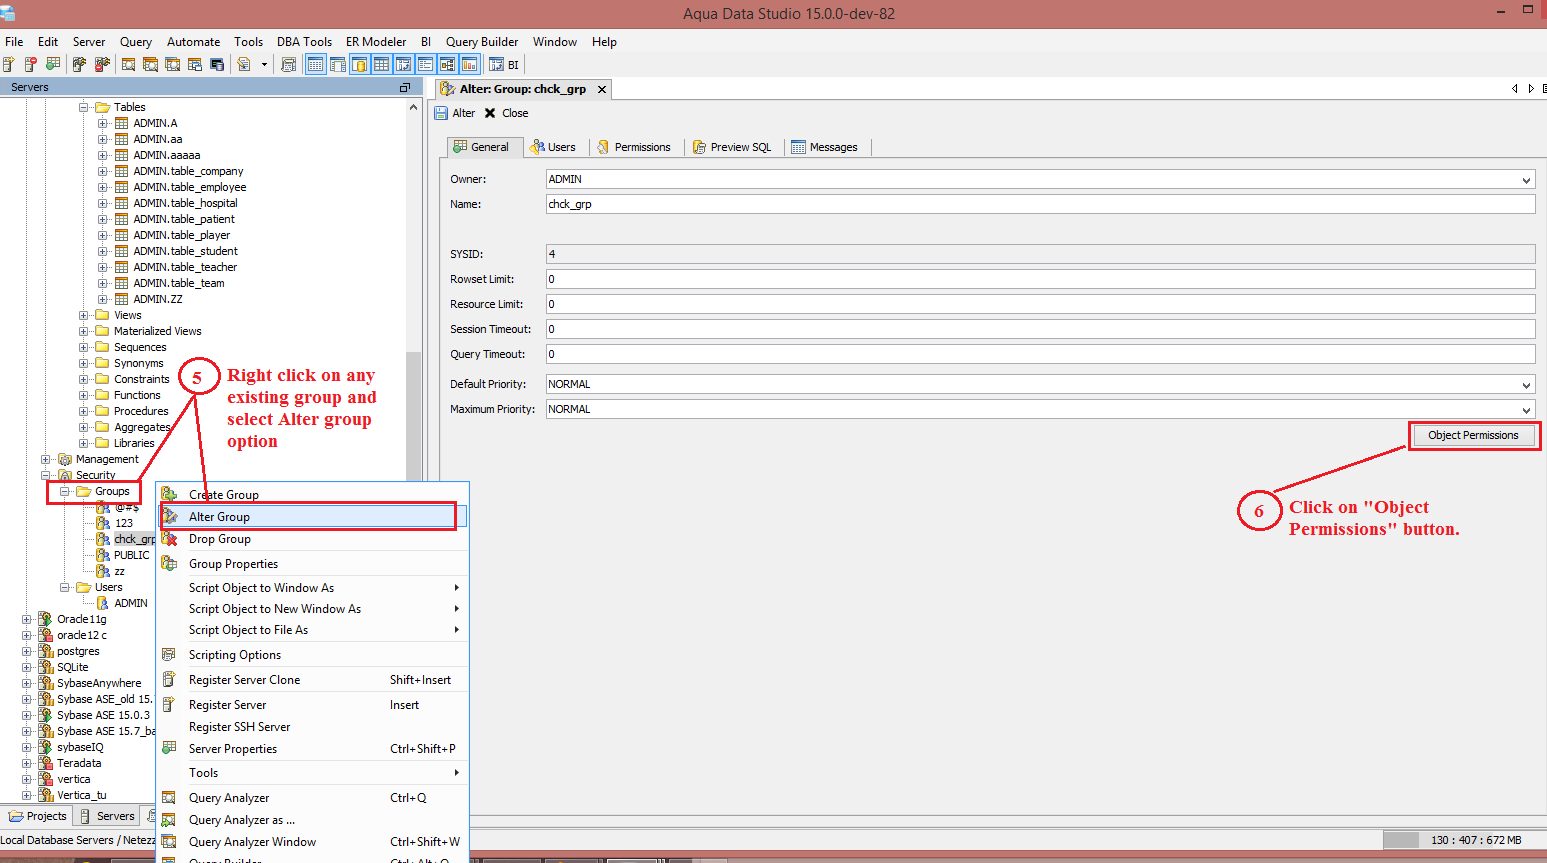Click the tab scroll left arrow
The width and height of the screenshot is (1547, 863).
(1514, 89)
